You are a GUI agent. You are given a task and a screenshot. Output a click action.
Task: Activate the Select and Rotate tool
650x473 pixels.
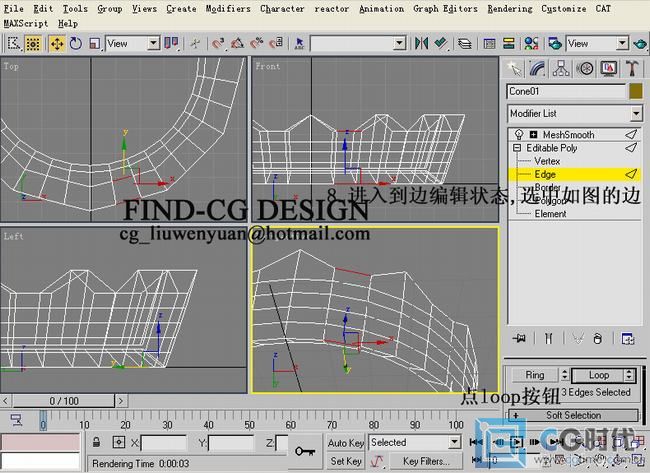click(x=76, y=43)
